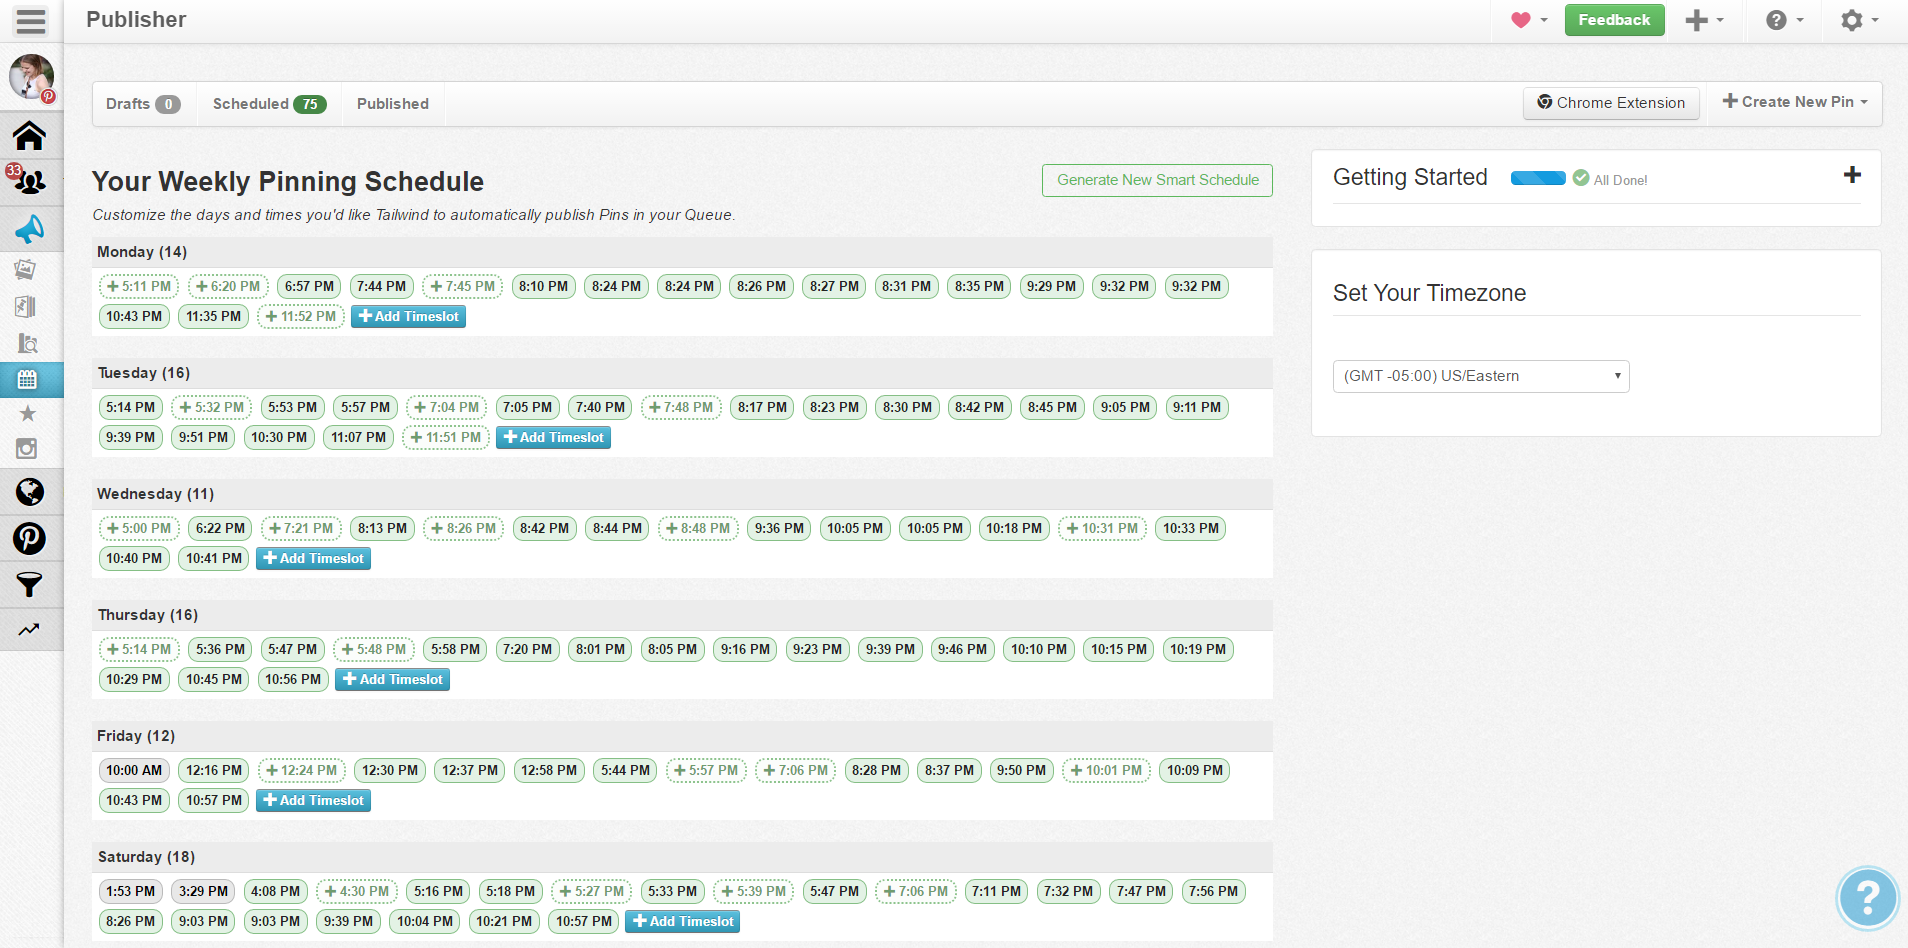
Task: Click Thursday's 10:56 PM timeslot
Action: point(293,679)
